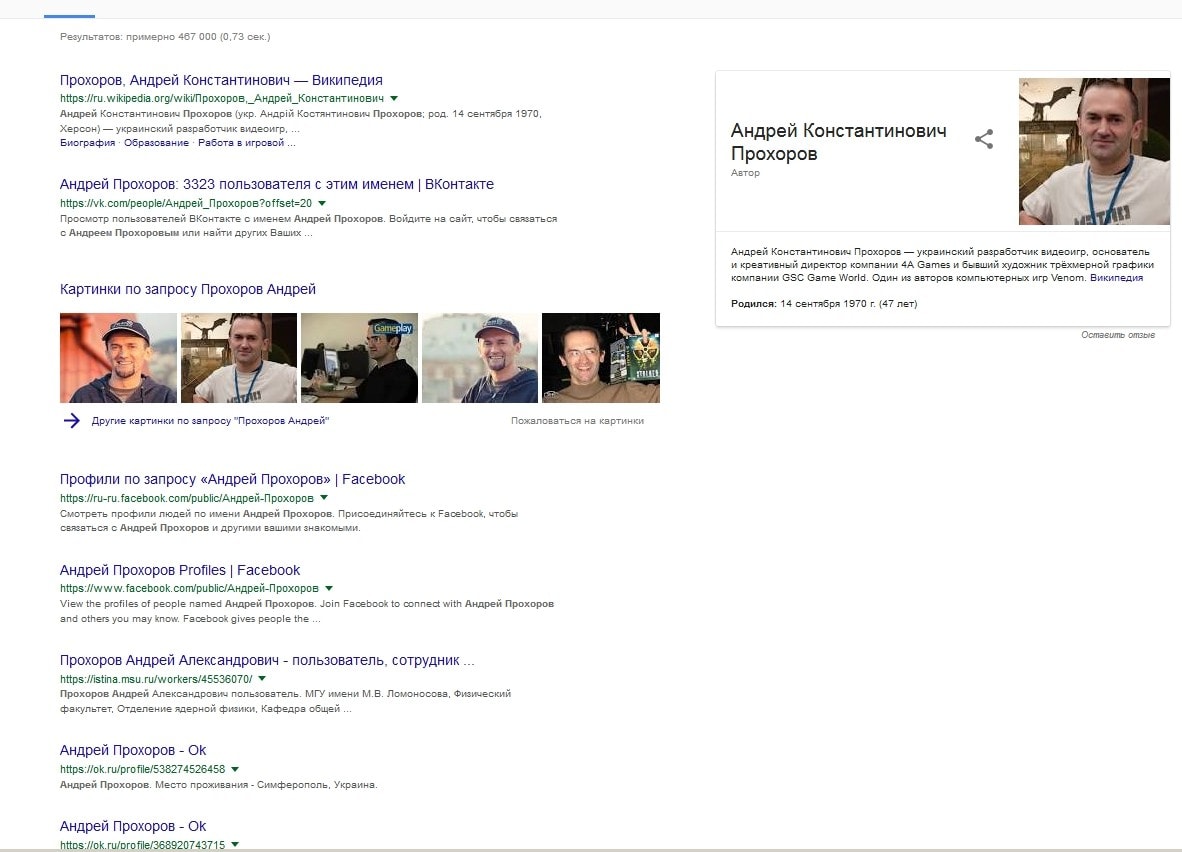Click the results count text примерно 467 000
The height and width of the screenshot is (852, 1182).
[165, 36]
